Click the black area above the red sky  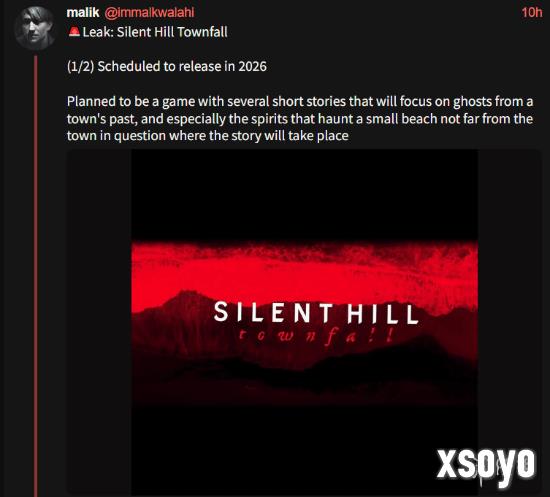(x=304, y=195)
